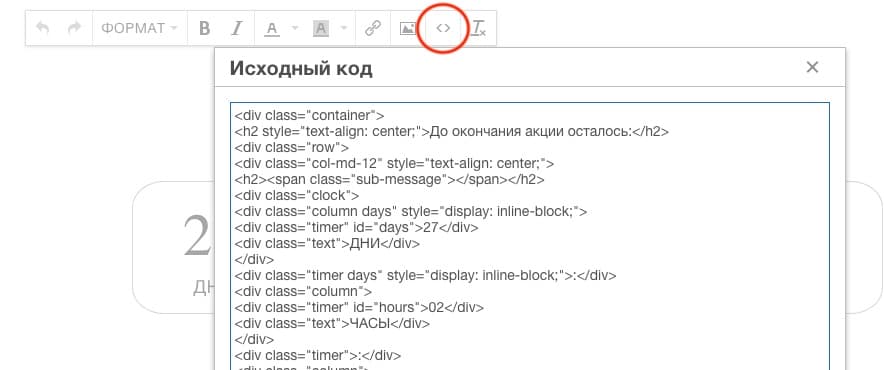Click the line <div class="row">
The height and width of the screenshot is (370, 884).
[291, 148]
